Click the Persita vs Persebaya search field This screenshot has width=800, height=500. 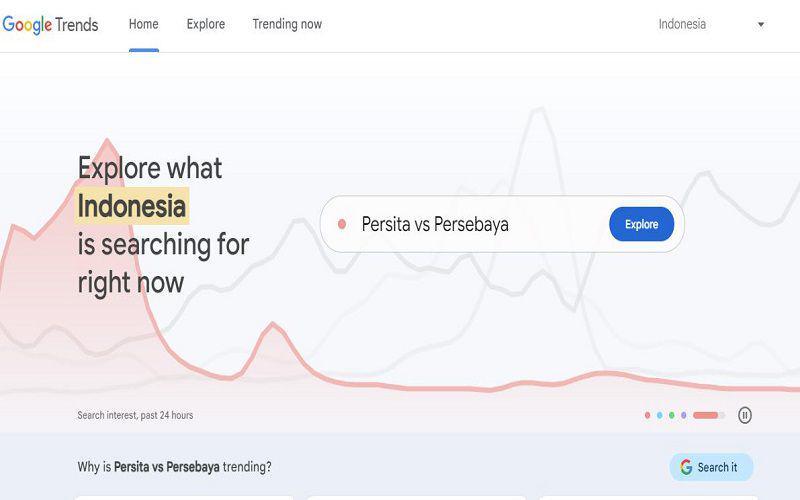coord(502,224)
